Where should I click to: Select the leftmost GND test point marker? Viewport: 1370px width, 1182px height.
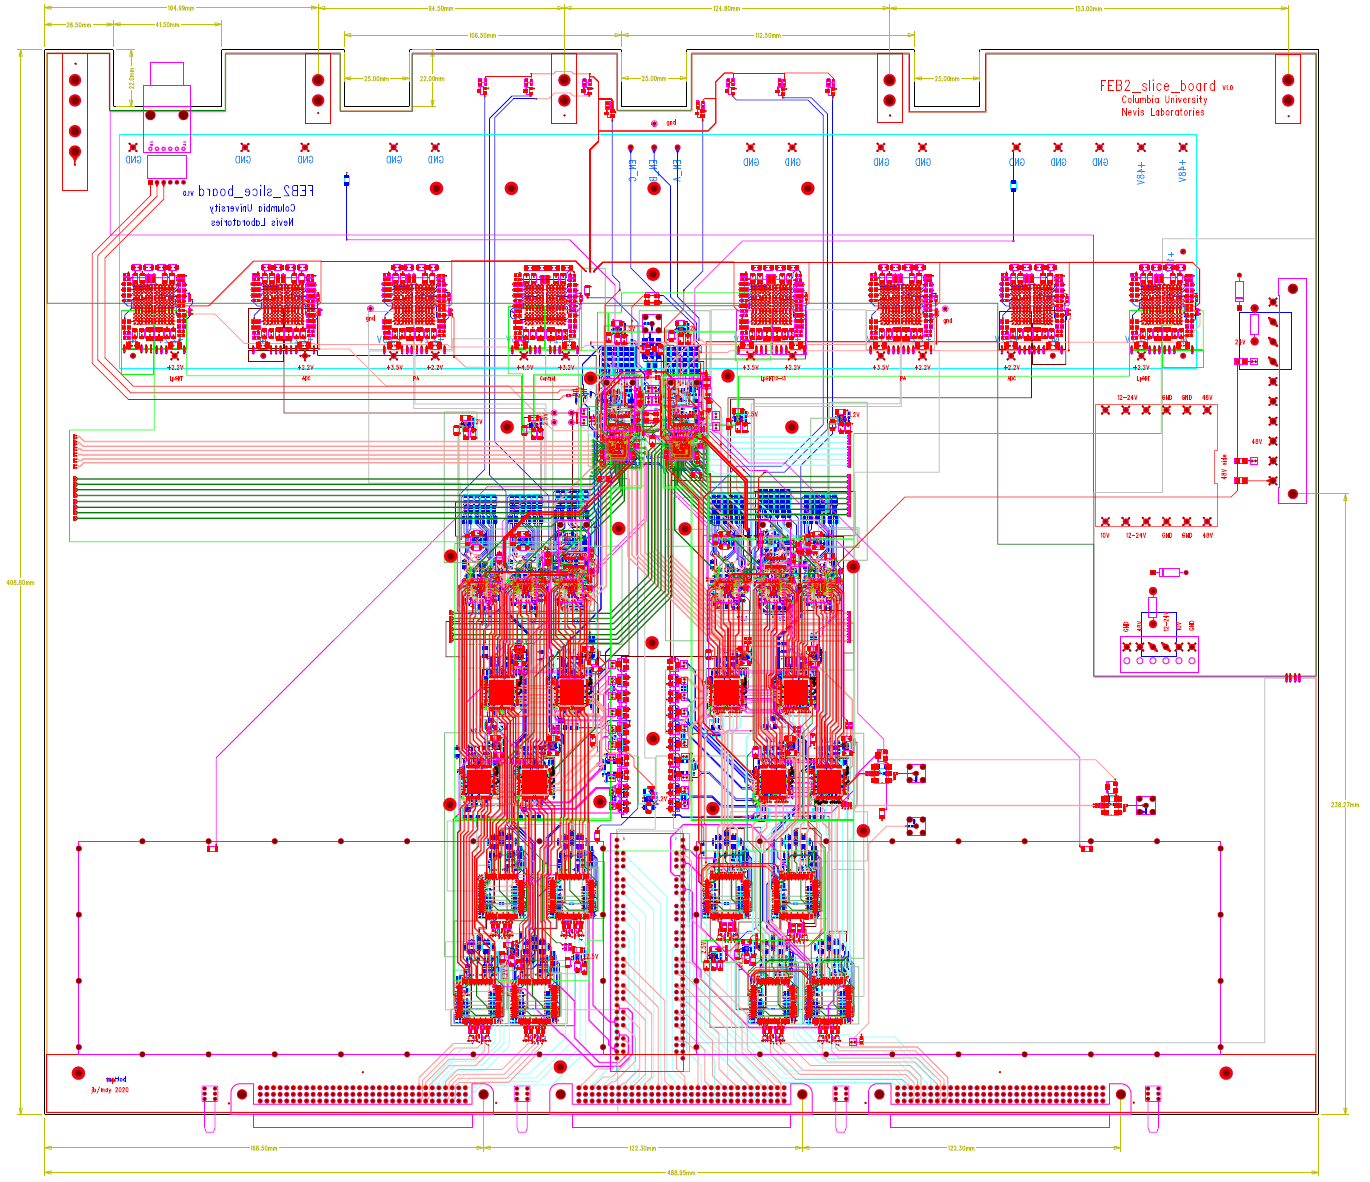click(133, 147)
